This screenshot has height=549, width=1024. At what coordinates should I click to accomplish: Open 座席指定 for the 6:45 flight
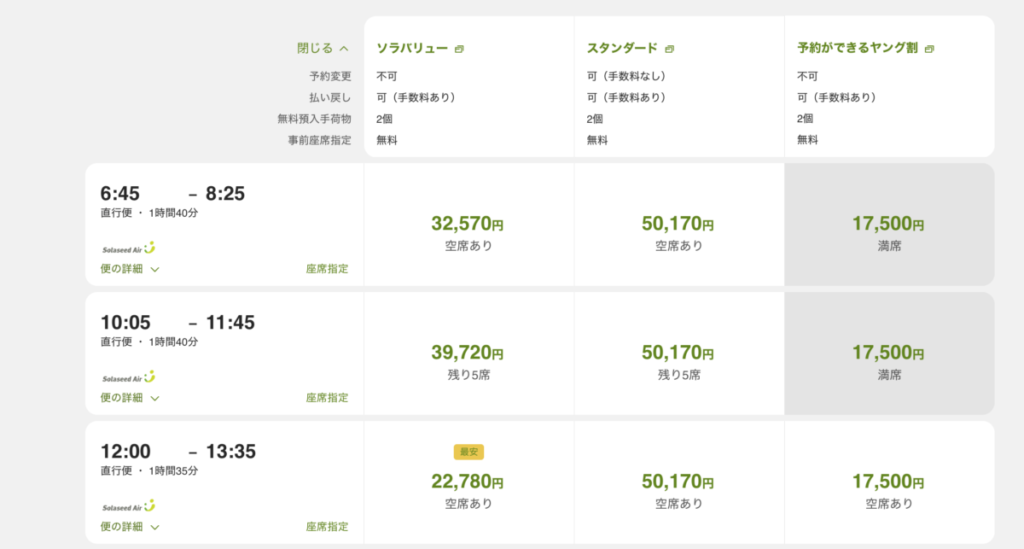(x=327, y=269)
